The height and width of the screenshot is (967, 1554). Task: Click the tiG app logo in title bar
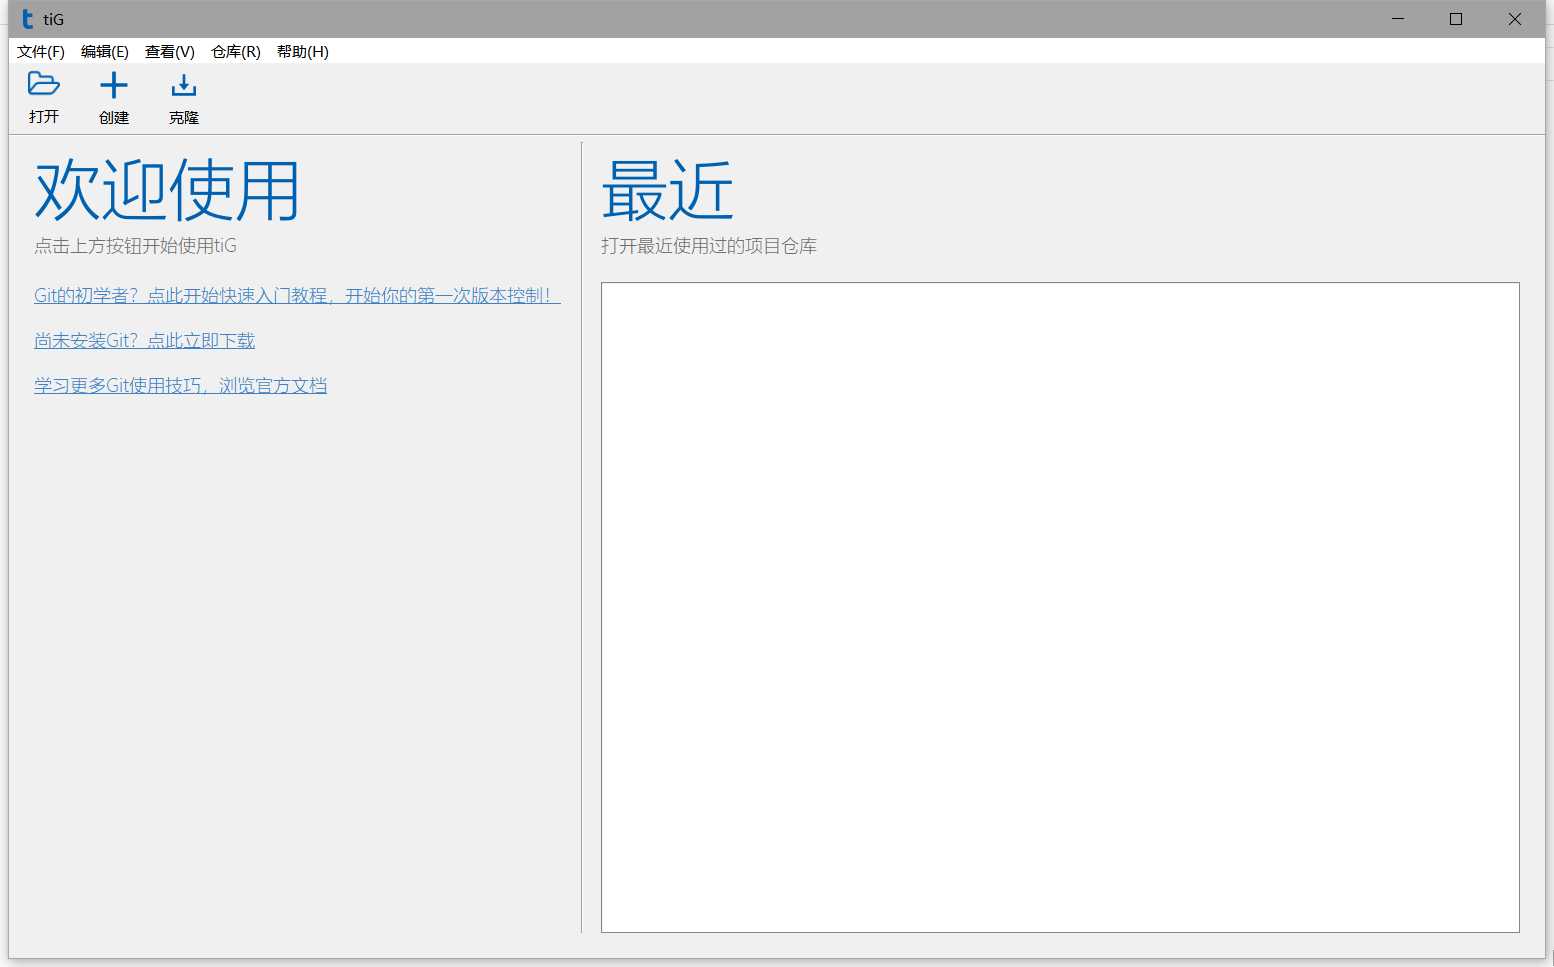28,19
